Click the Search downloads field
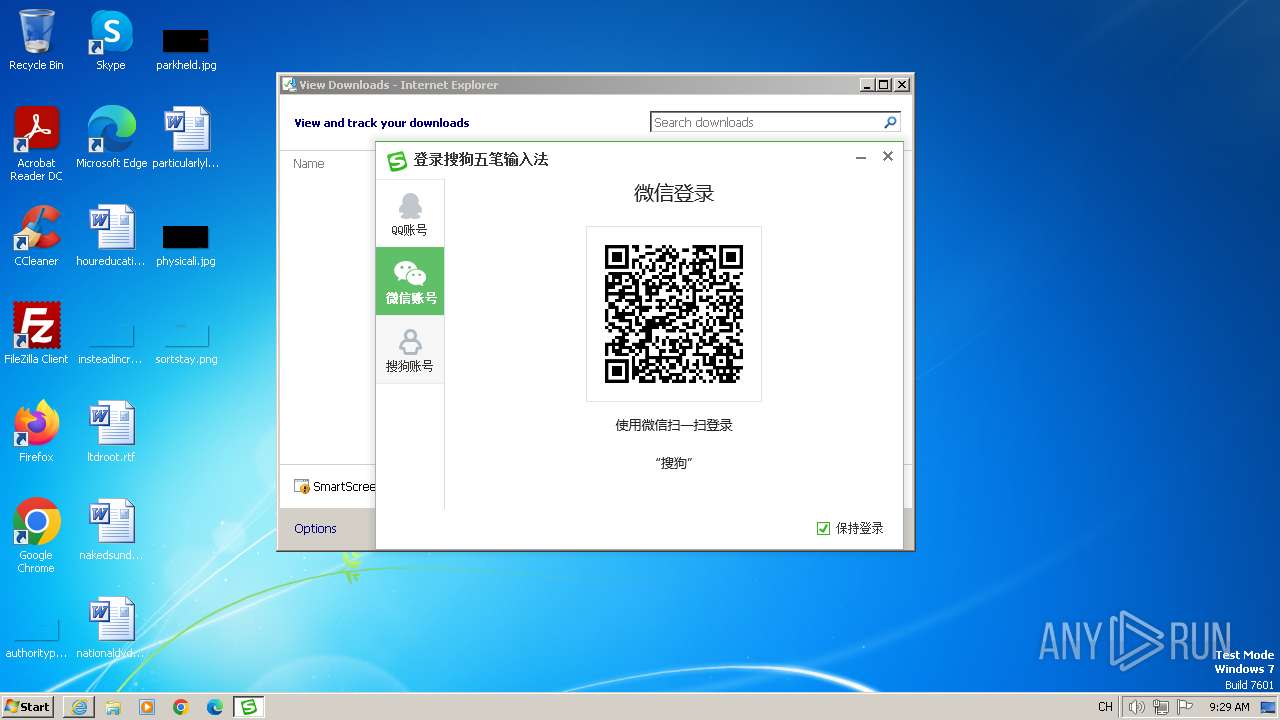This screenshot has width=1280, height=720. pyautogui.click(x=766, y=122)
